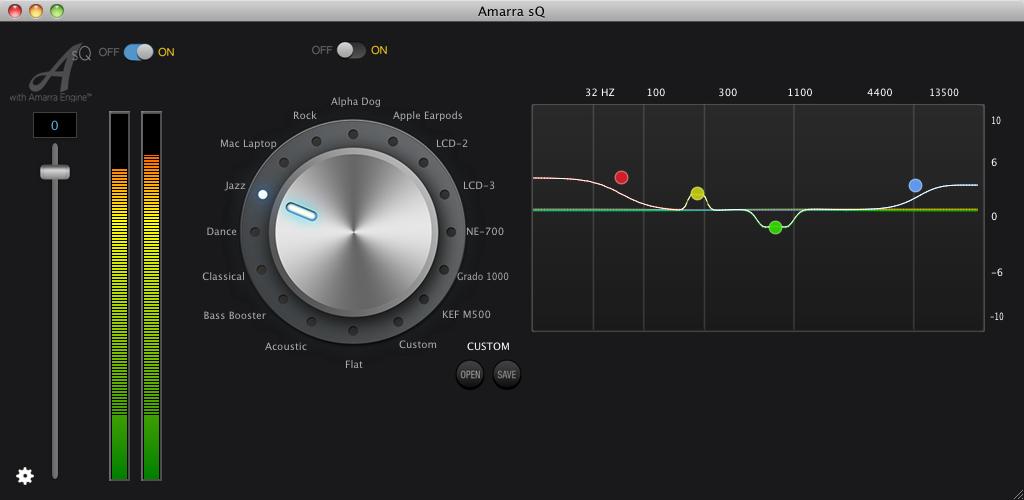Click the green EQ band node
This screenshot has width=1024, height=500.
pyautogui.click(x=775, y=227)
